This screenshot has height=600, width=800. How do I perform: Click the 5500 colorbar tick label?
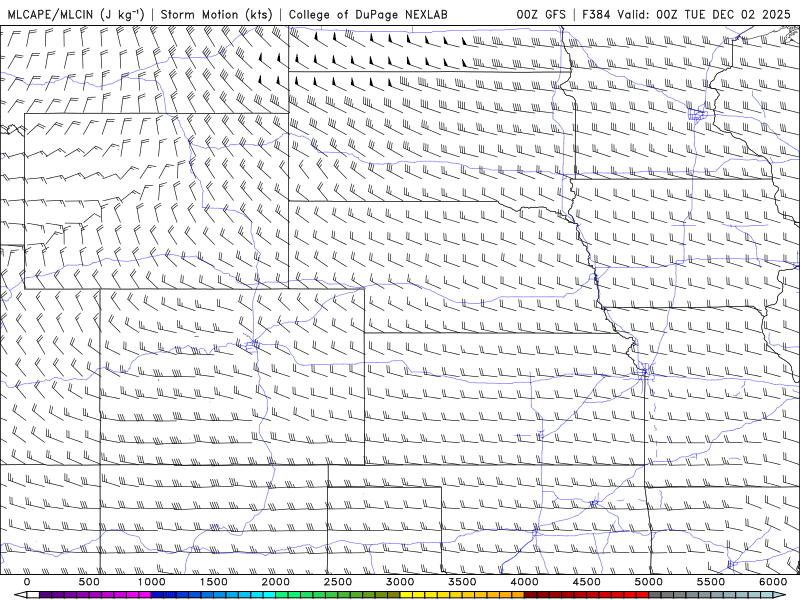pos(711,582)
